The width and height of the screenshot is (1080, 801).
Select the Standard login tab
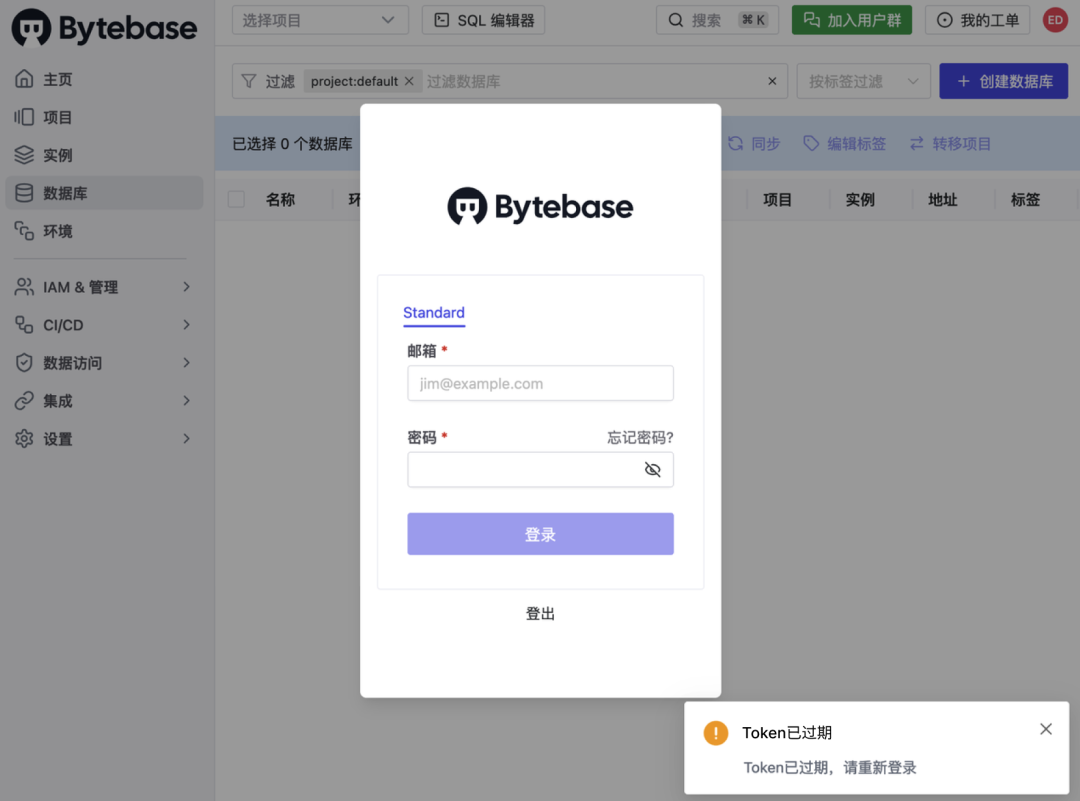[x=434, y=313]
